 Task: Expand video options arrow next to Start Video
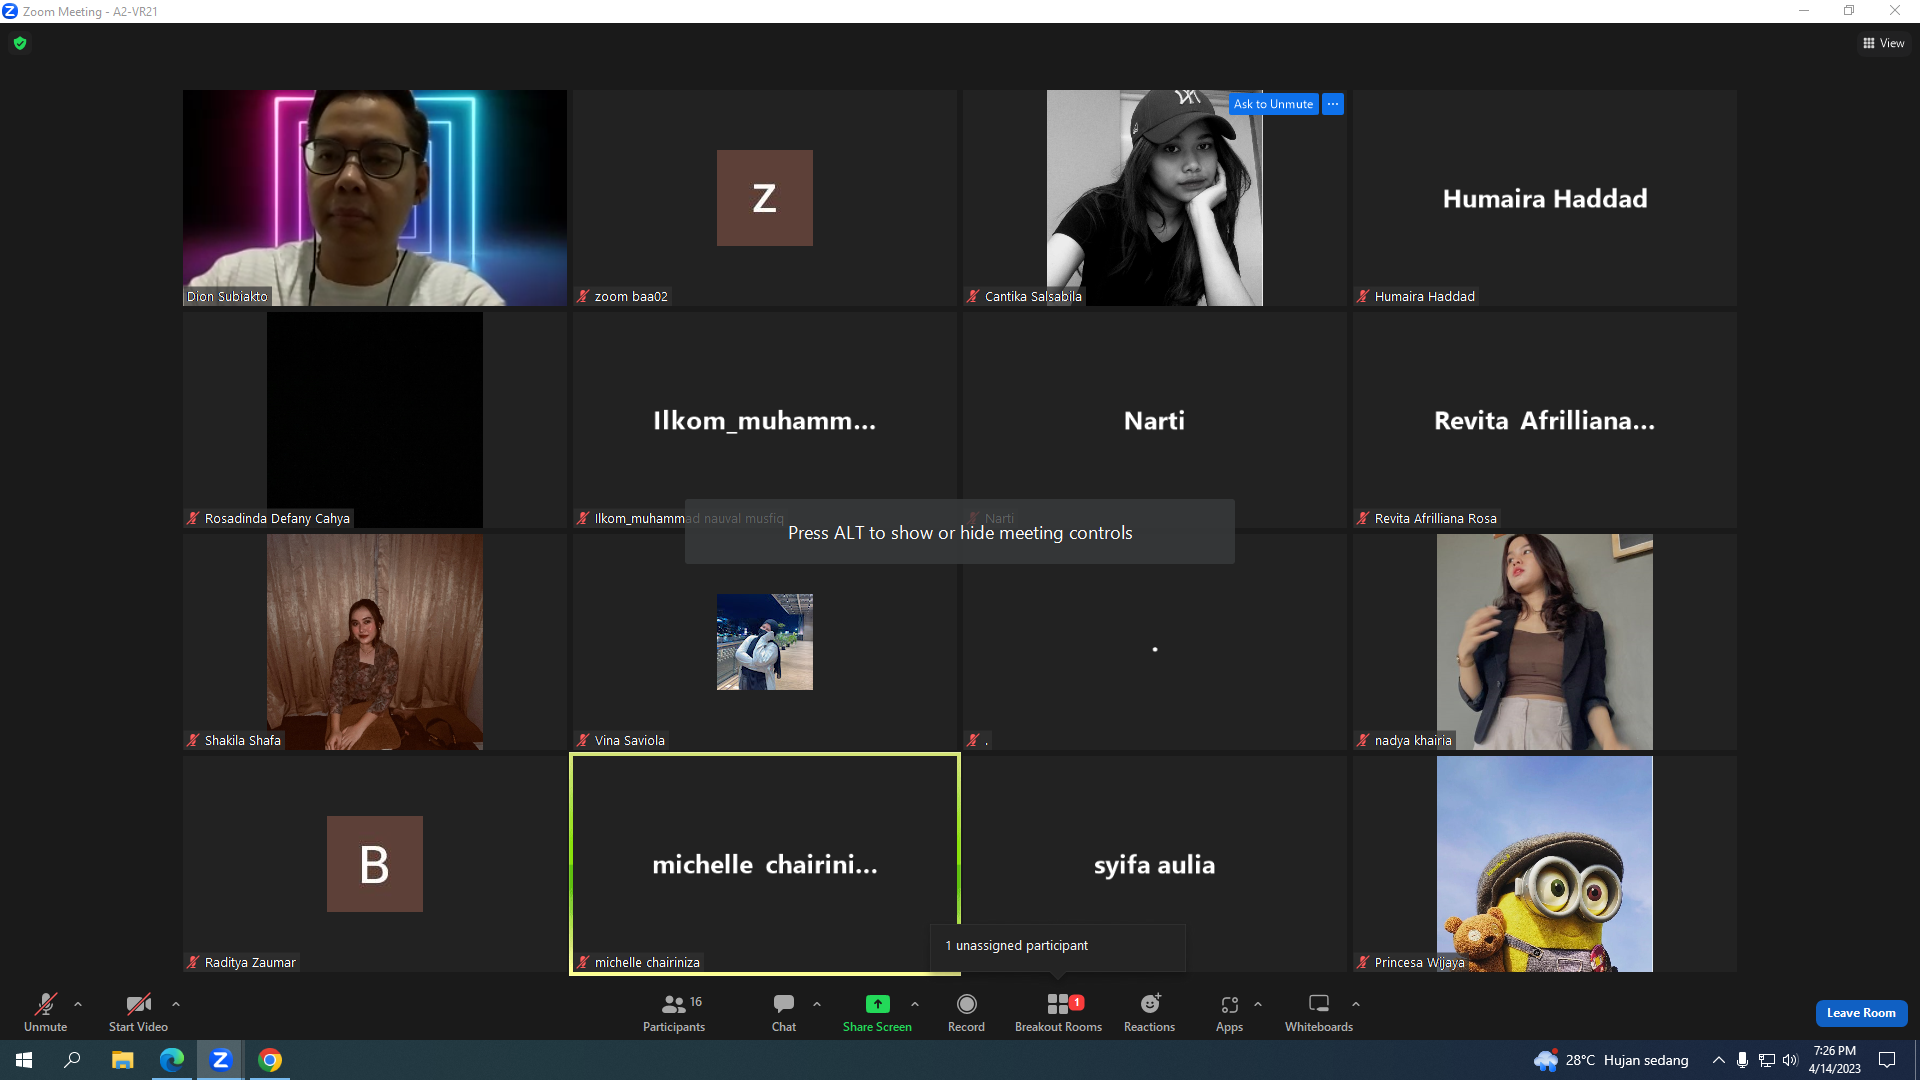176,1004
